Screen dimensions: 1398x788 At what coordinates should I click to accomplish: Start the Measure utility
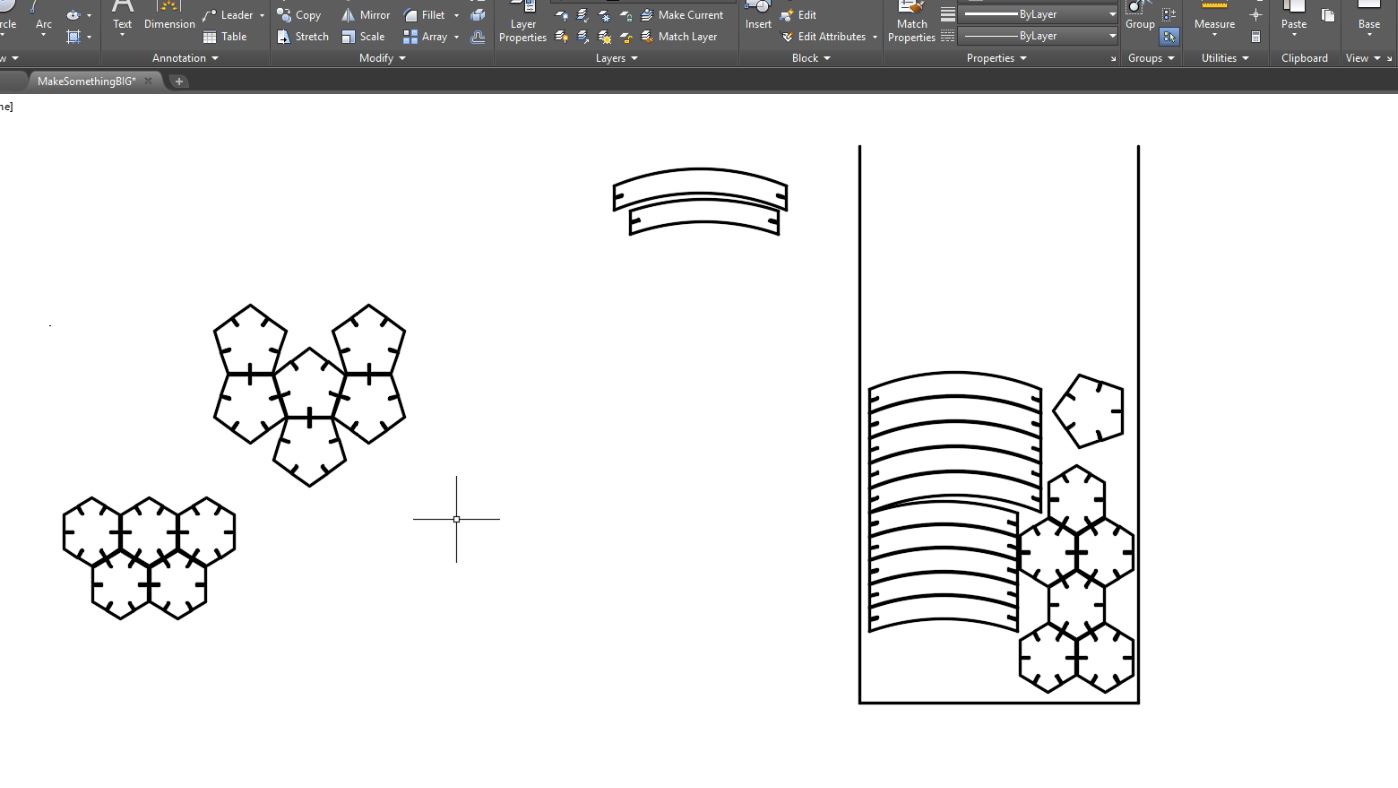click(1215, 18)
